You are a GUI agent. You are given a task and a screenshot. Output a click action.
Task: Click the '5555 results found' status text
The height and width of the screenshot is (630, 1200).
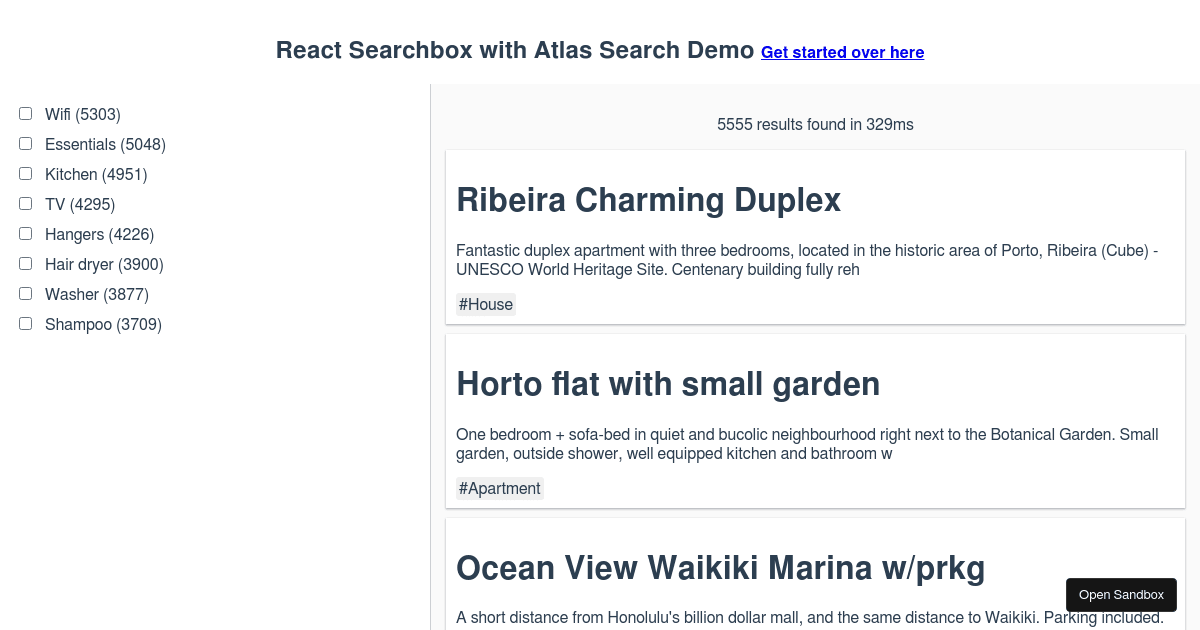(815, 124)
